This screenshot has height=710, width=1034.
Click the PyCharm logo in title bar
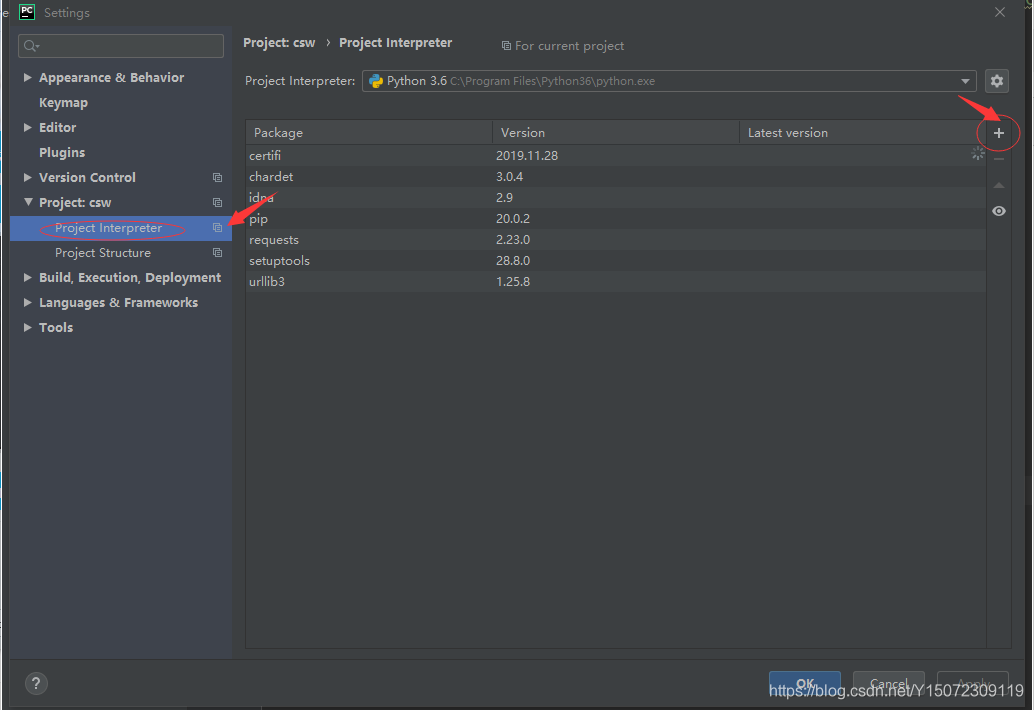pyautogui.click(x=27, y=12)
